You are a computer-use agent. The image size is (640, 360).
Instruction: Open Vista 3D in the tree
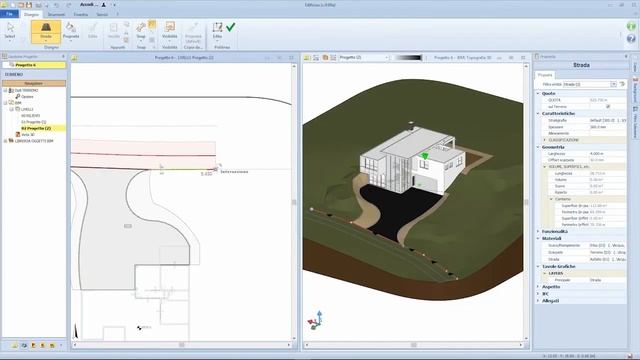click(x=28, y=134)
